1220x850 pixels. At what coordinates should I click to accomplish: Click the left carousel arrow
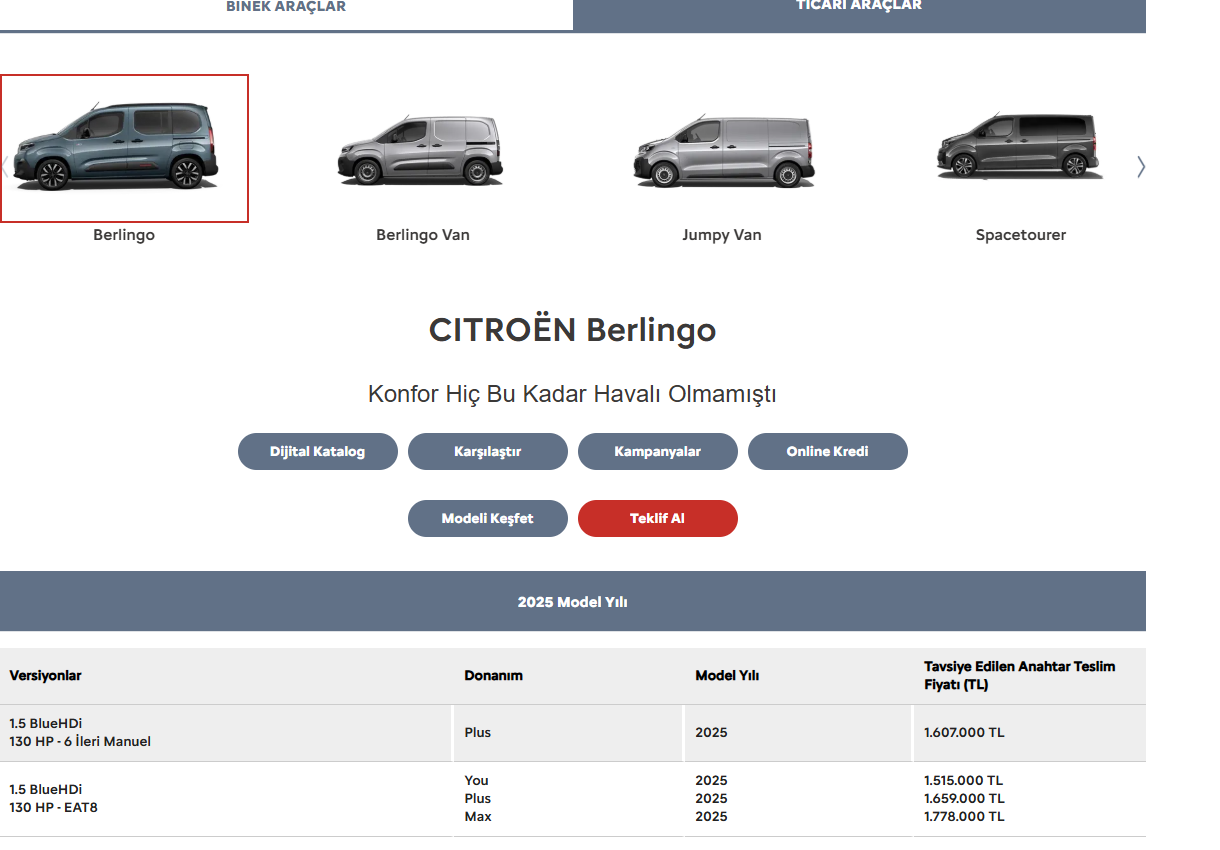tap(5, 167)
